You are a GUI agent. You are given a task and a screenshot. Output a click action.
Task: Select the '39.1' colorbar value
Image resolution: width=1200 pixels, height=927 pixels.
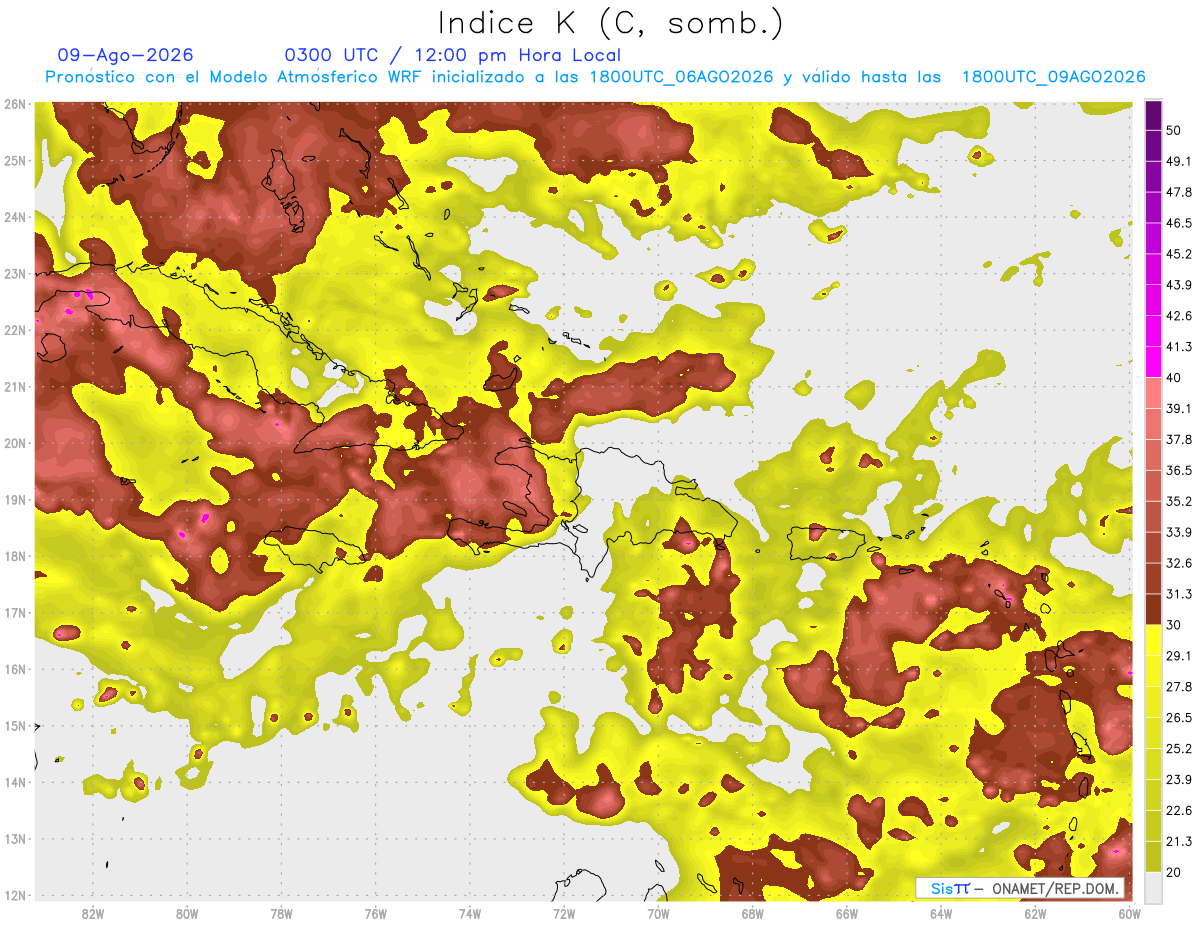(x=1179, y=408)
